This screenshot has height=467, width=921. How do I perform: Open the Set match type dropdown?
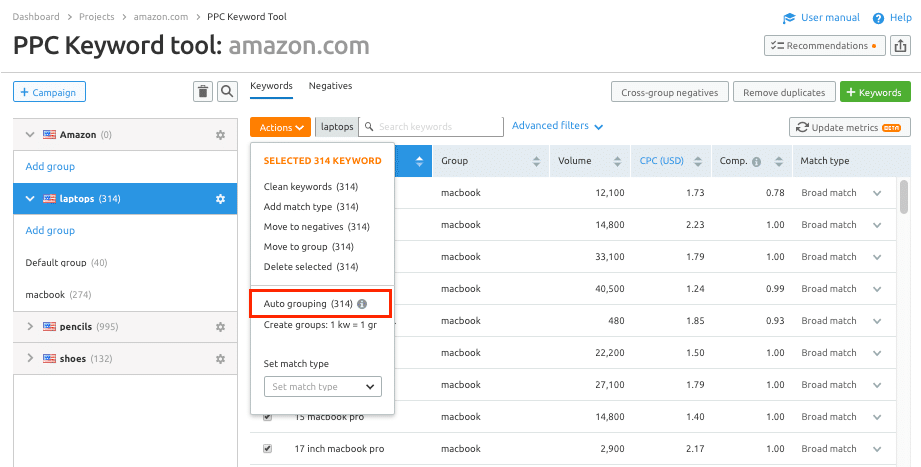point(322,387)
